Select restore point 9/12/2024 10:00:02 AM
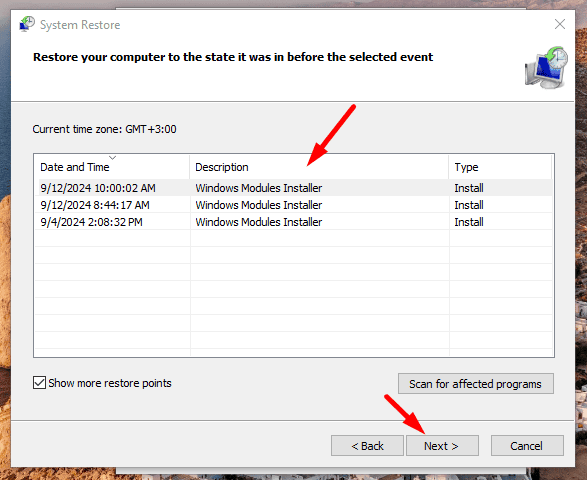This screenshot has width=587, height=480. (x=294, y=188)
